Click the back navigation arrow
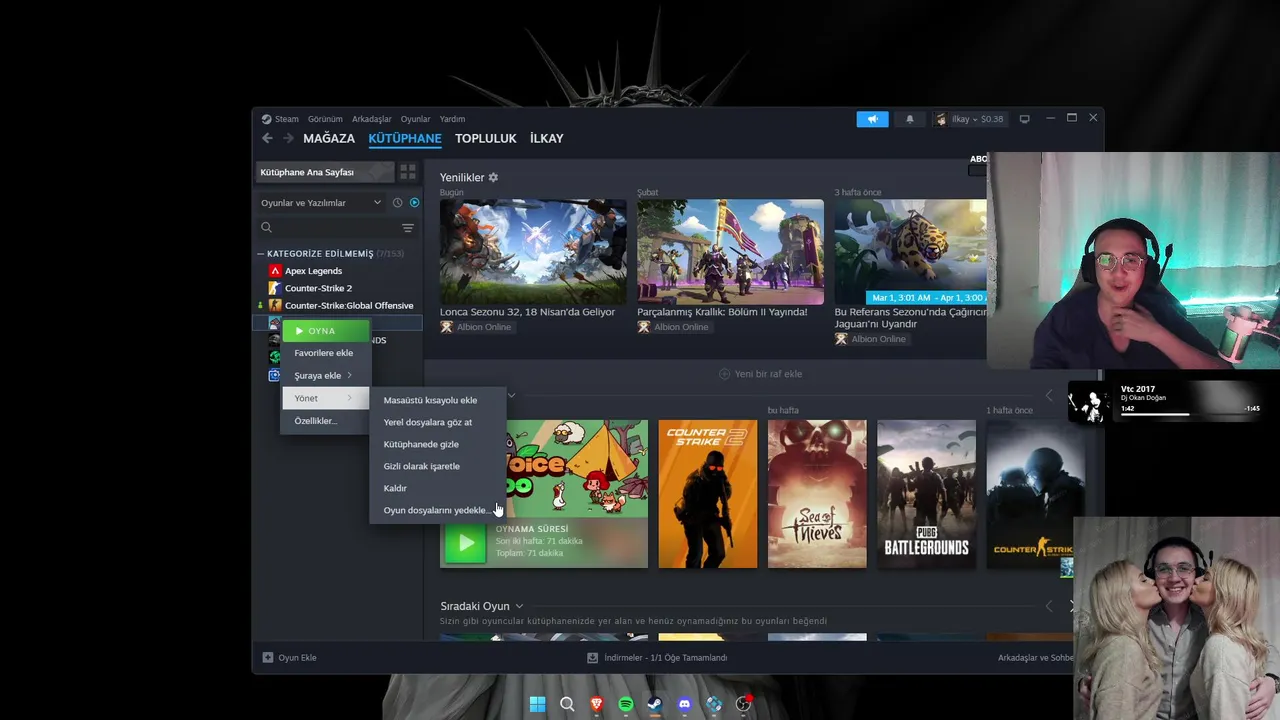 [267, 138]
